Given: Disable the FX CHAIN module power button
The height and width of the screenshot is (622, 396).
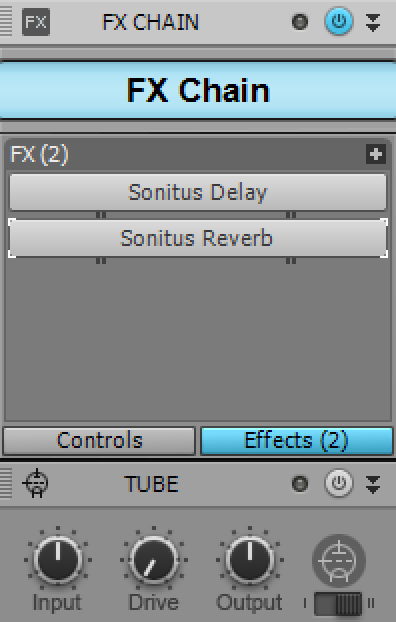Looking at the screenshot, I should (339, 21).
